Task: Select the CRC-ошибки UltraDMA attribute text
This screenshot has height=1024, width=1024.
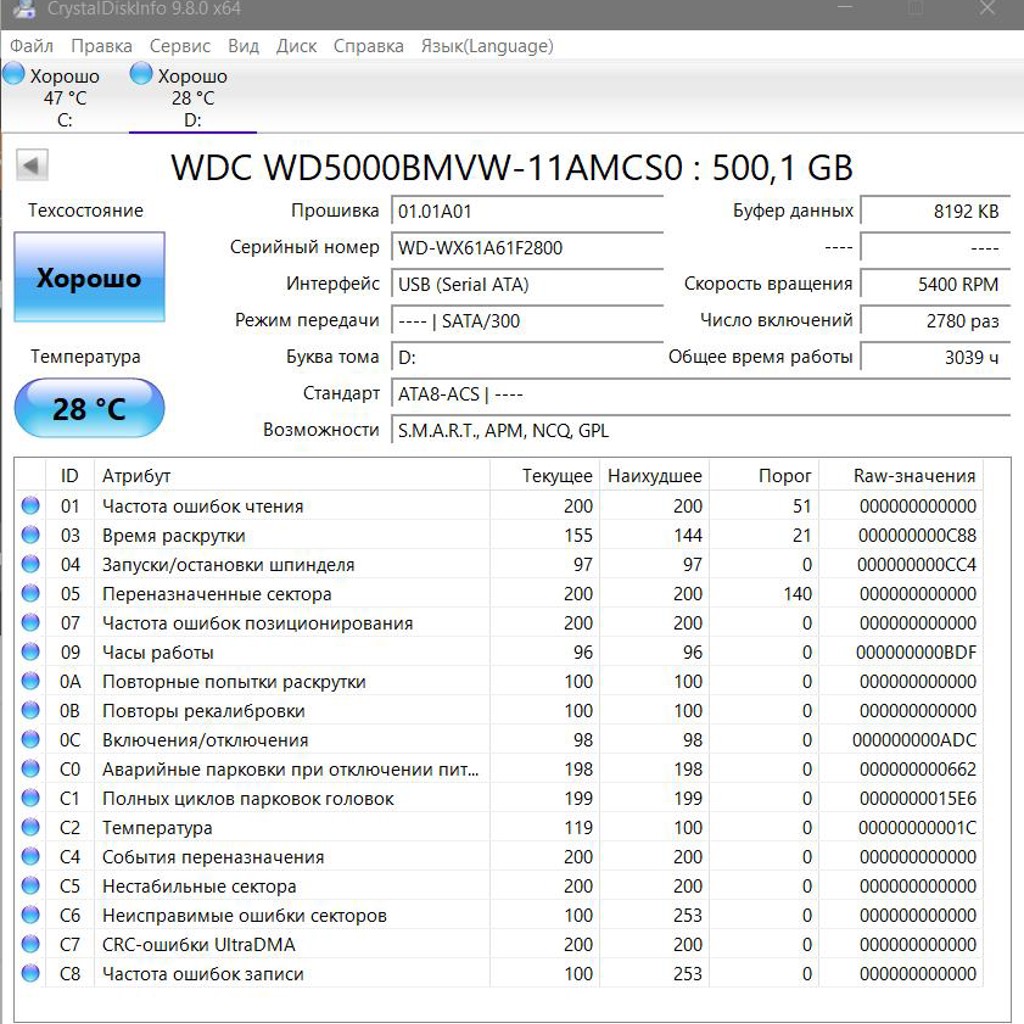Action: pyautogui.click(x=199, y=945)
